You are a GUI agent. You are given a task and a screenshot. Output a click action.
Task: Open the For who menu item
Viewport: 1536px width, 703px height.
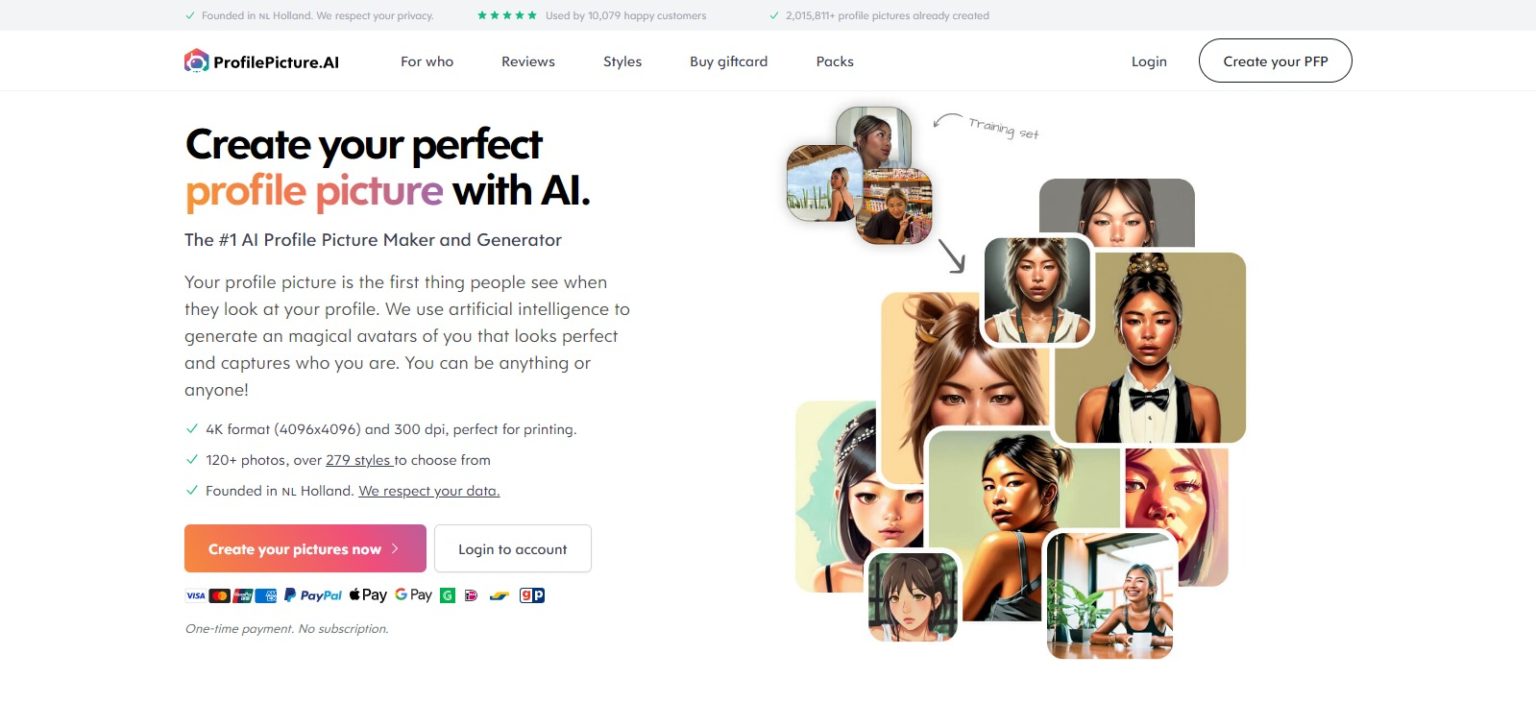[x=427, y=61]
